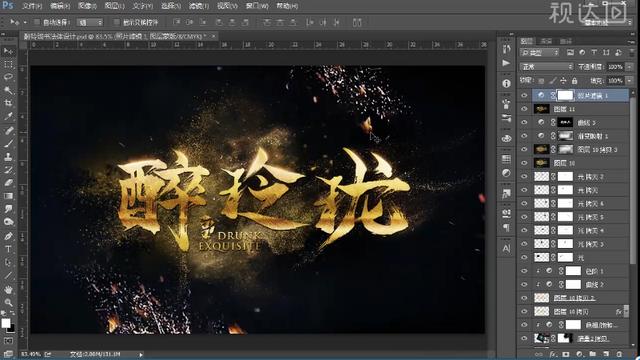This screenshot has width=640, height=360.
Task: Click the 图层 11 layer thumbnail
Action: click(x=541, y=109)
